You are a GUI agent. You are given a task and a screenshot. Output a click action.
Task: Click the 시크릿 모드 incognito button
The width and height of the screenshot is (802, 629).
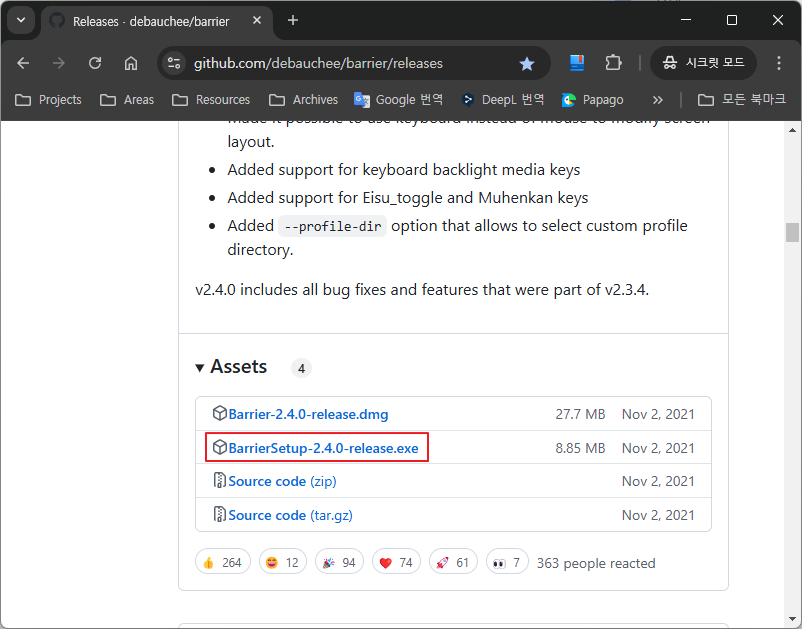coord(703,63)
